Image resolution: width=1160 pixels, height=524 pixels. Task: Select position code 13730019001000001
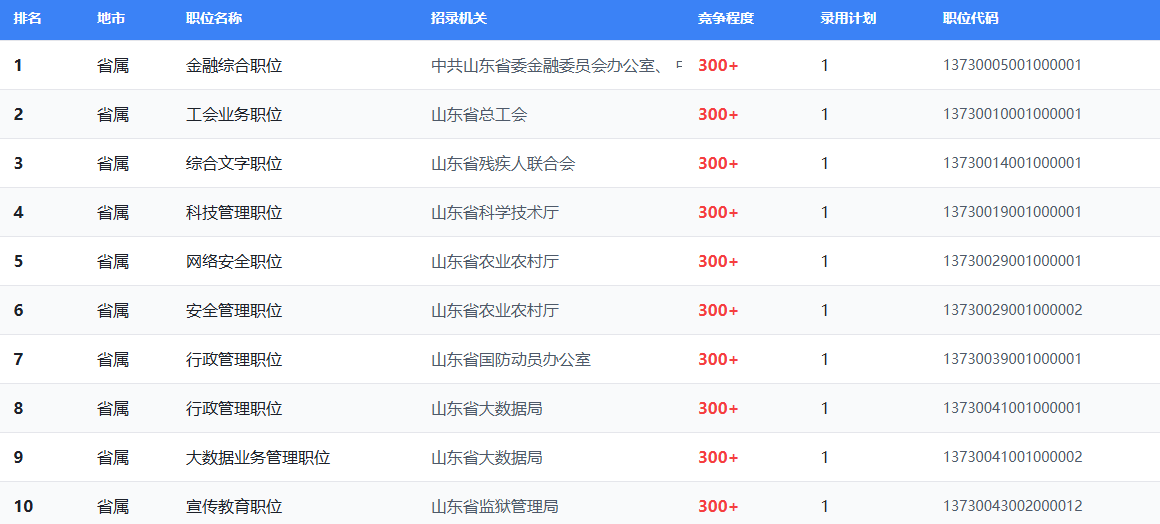pos(1012,213)
